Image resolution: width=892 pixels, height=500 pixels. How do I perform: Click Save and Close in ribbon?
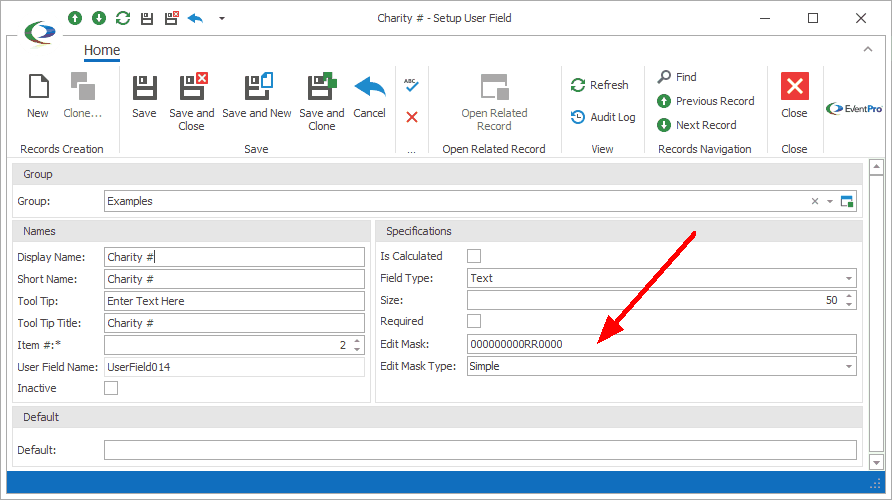tap(192, 102)
